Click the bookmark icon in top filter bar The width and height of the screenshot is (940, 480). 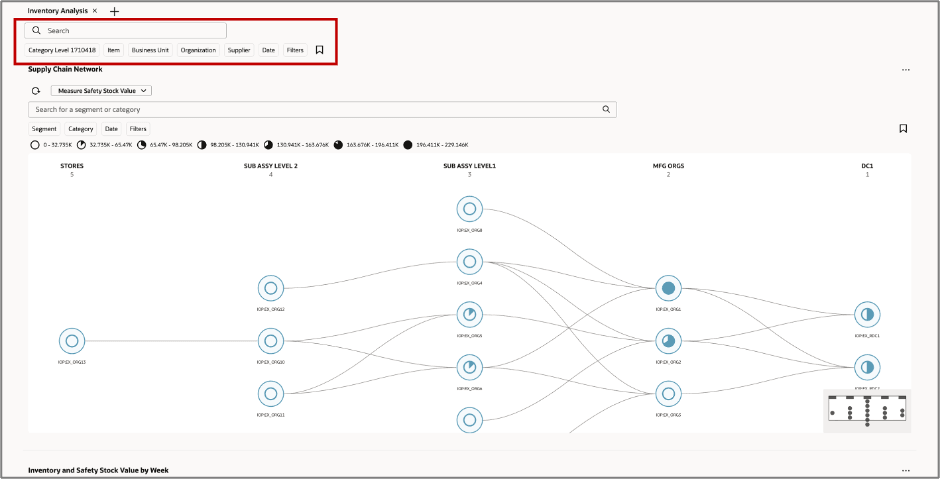tap(320, 50)
